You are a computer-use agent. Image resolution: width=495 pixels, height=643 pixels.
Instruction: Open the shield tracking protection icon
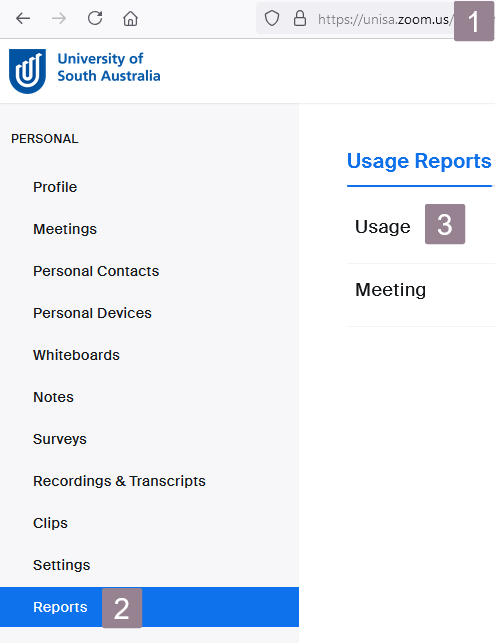point(271,18)
